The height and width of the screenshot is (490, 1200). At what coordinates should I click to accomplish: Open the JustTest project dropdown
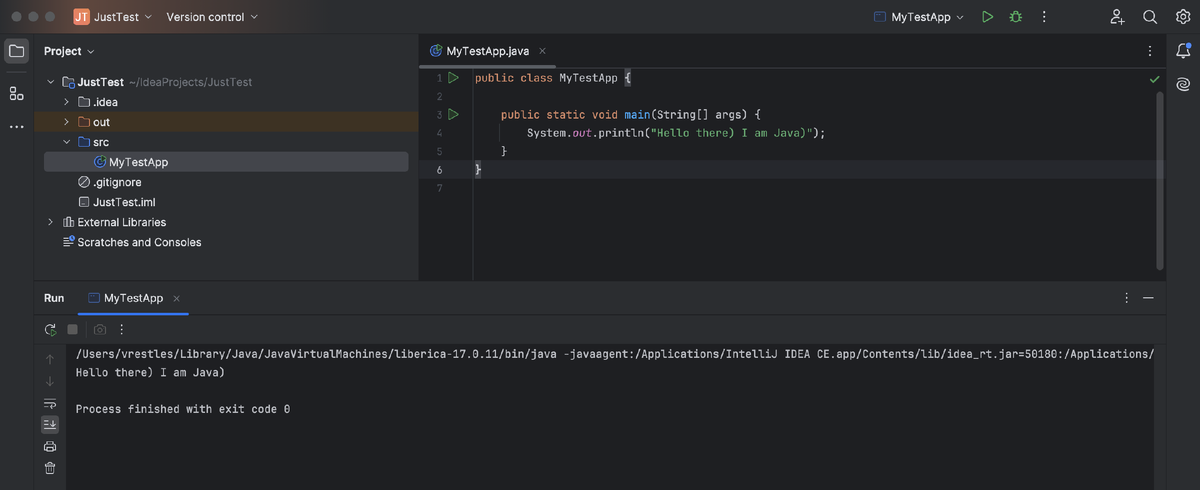point(113,17)
